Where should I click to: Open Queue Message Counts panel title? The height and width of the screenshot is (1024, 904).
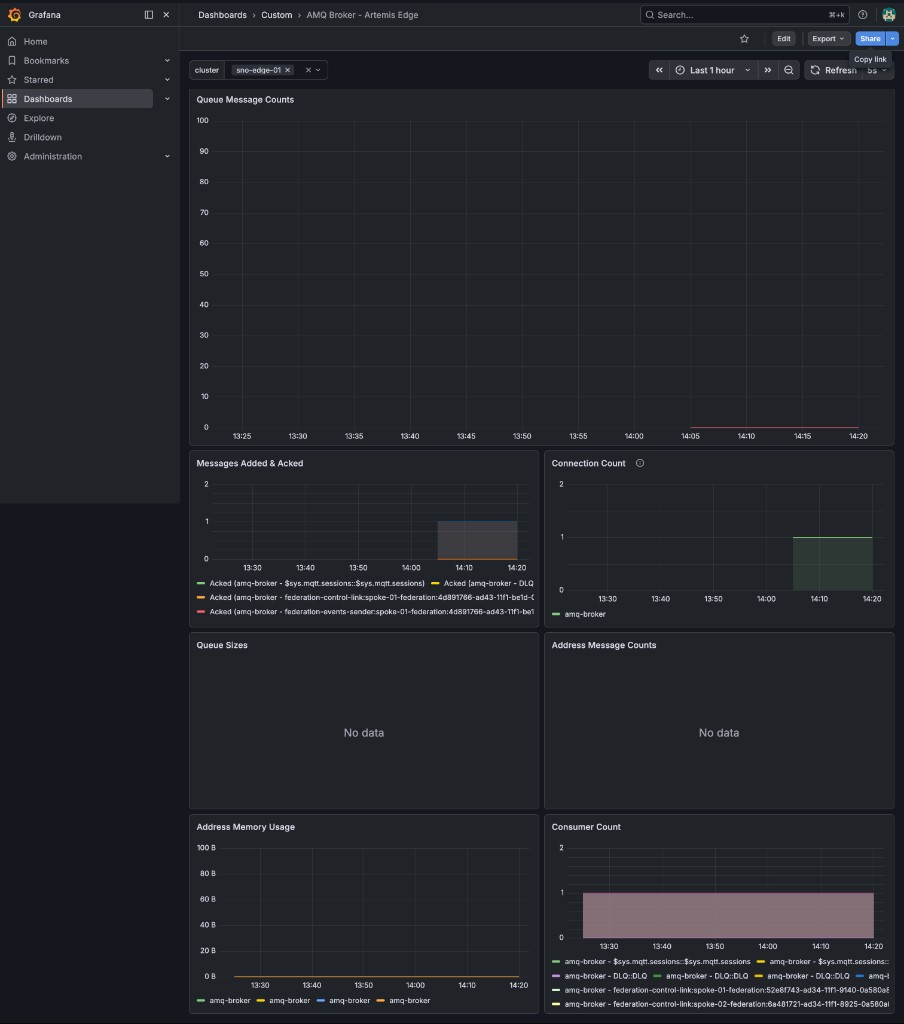245,100
